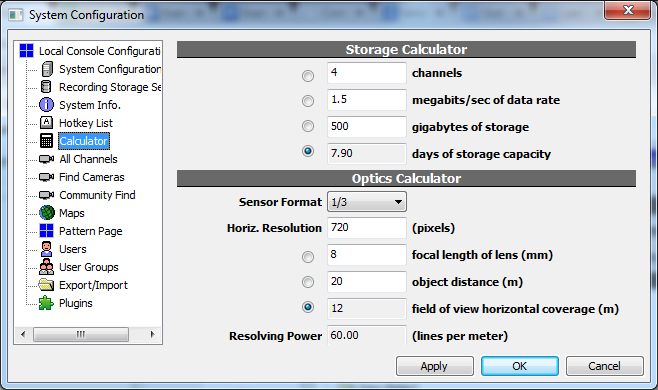
Task: Click the days of storage capacity field
Action: tap(367, 153)
